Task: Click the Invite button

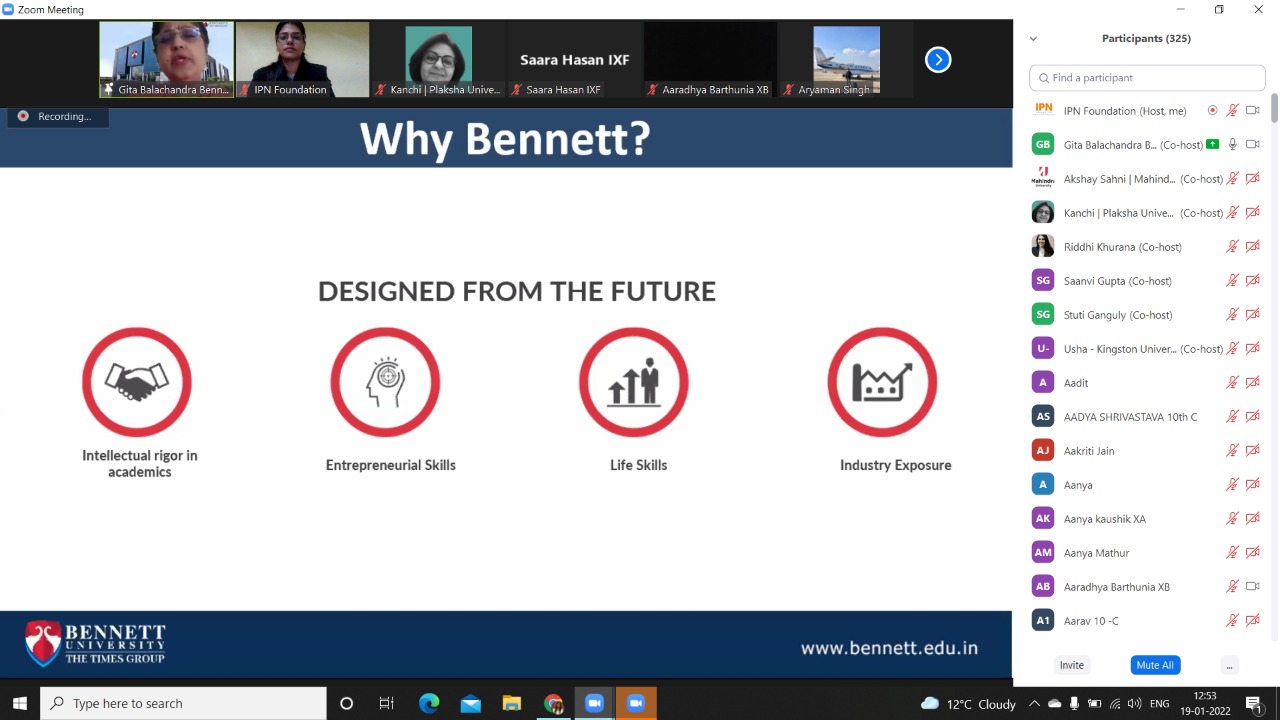Action: [x=1071, y=665]
